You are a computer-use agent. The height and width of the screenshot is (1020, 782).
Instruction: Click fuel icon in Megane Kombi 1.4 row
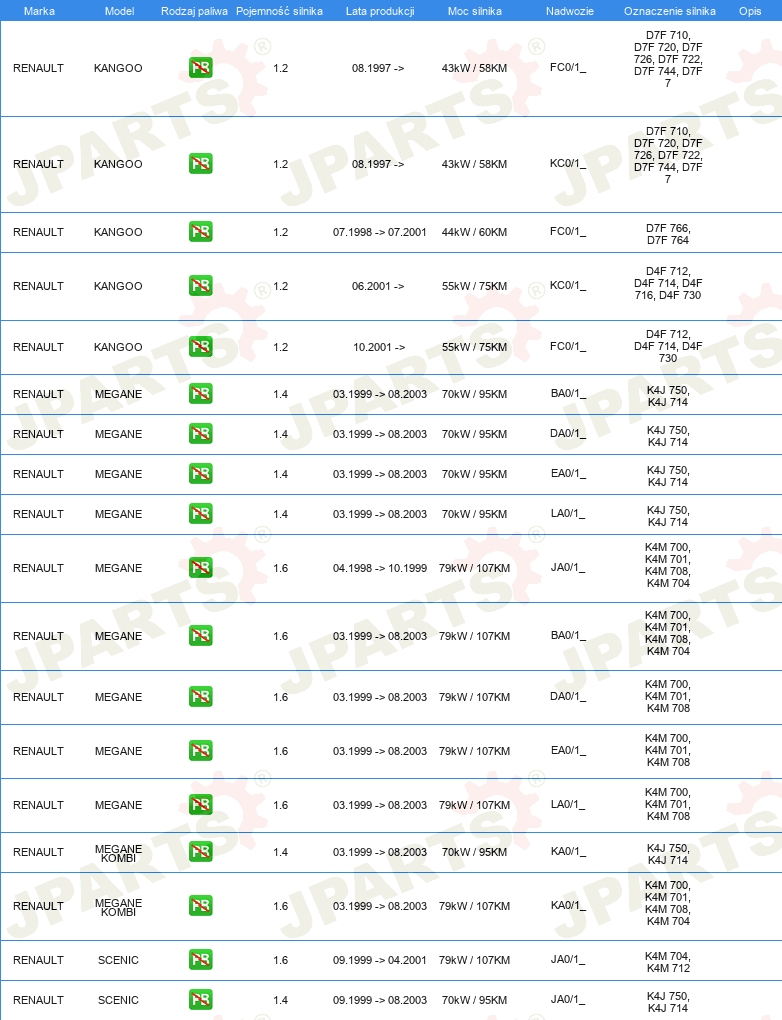[x=200, y=852]
